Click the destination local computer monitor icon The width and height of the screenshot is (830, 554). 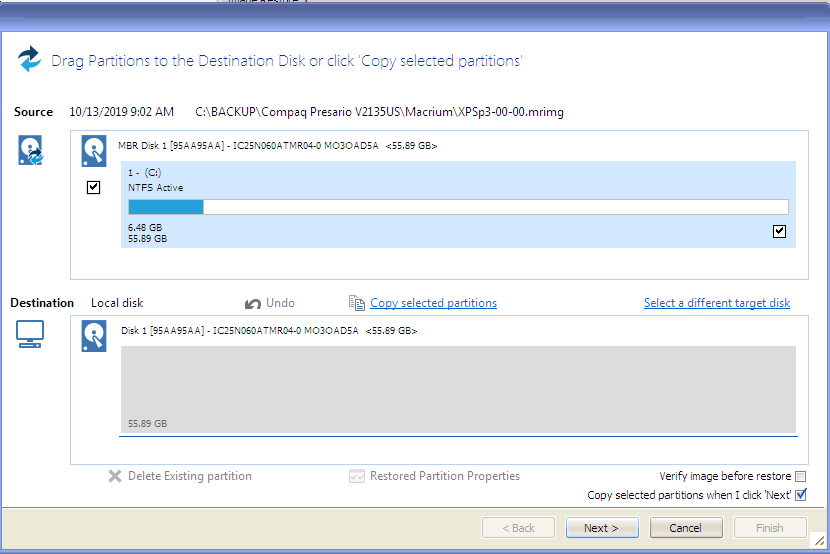coord(30,334)
